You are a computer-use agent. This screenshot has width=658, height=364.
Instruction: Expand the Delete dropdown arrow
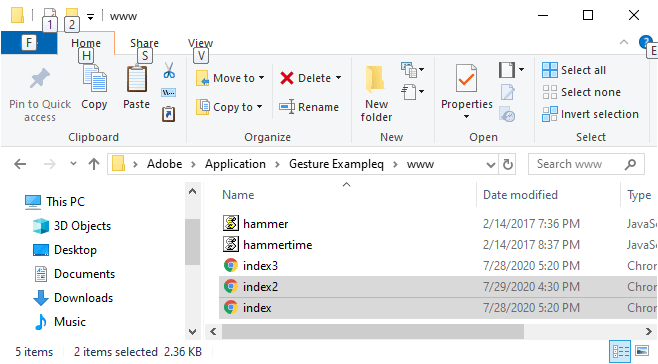coord(338,78)
